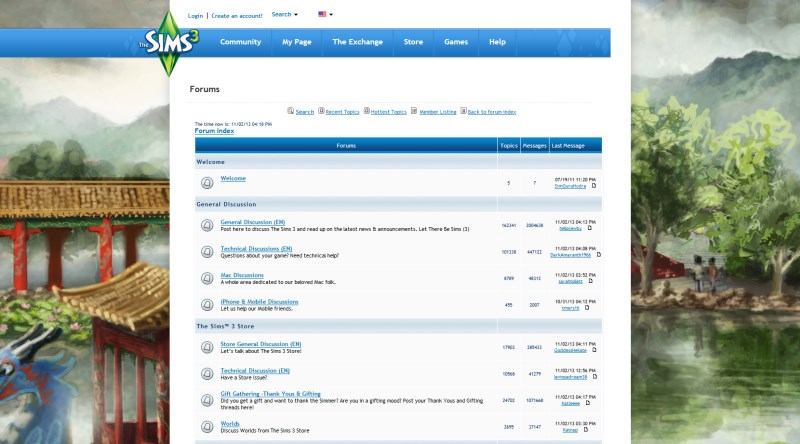Click Back to forum index link
The width and height of the screenshot is (800, 444).
[492, 112]
